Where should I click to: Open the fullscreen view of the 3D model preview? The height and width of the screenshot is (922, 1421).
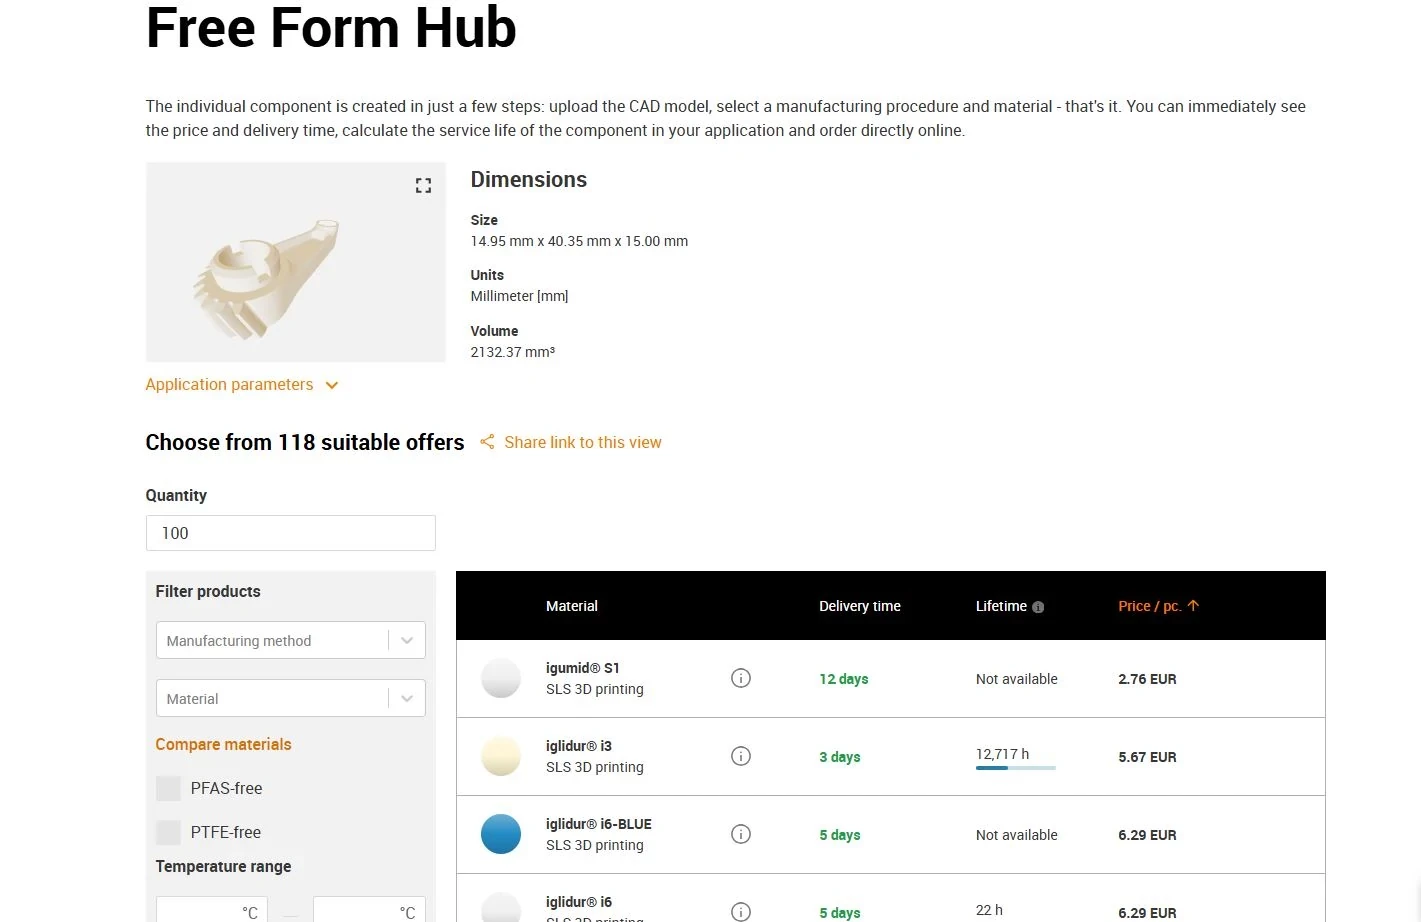423,185
